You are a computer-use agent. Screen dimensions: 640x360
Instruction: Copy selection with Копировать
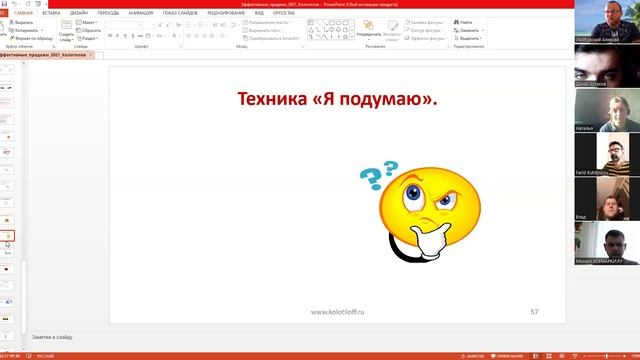pos(26,30)
